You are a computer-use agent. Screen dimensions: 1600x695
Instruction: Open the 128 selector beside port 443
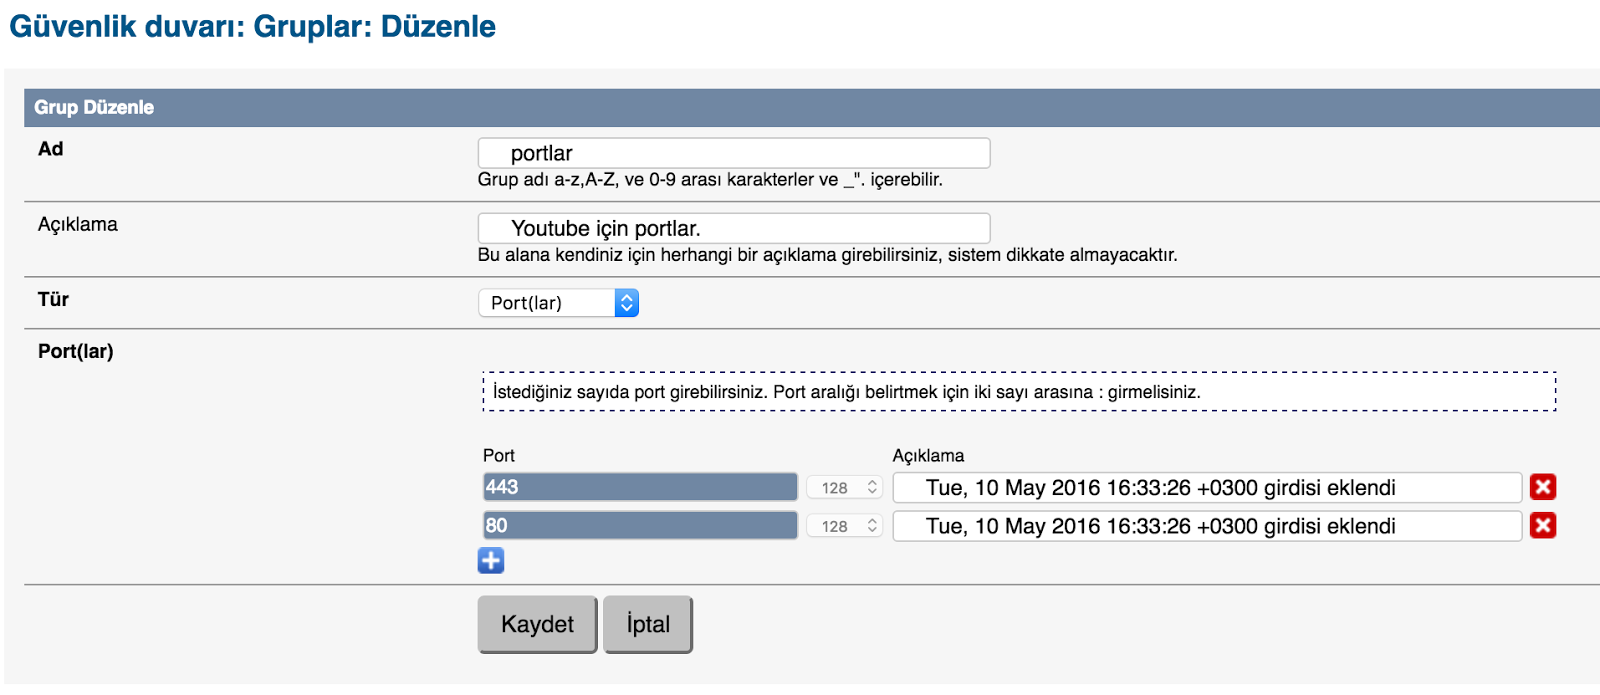click(x=844, y=488)
